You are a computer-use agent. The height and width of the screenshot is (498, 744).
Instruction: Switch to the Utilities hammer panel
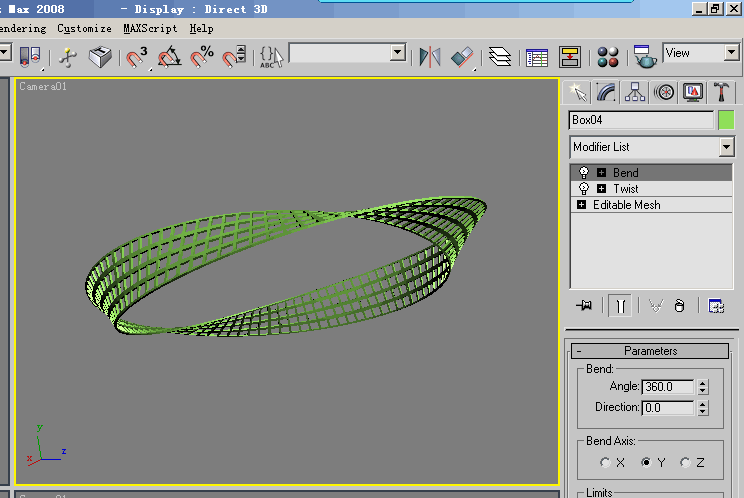(x=721, y=92)
